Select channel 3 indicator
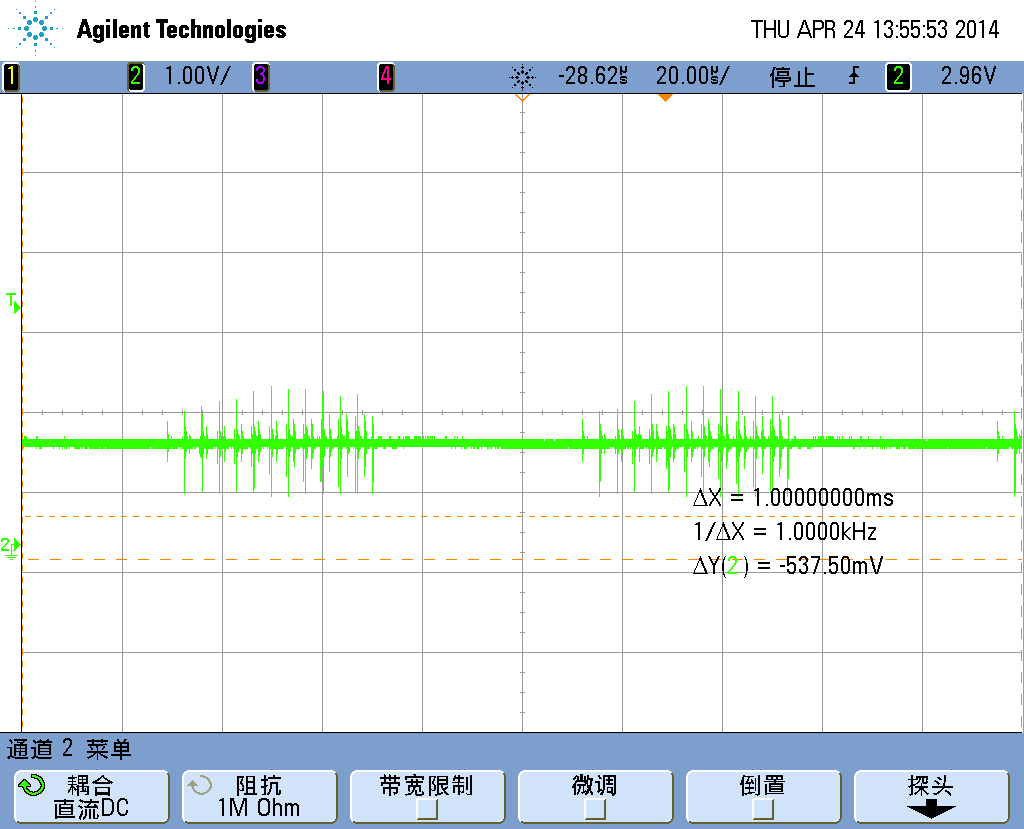 pos(261,76)
